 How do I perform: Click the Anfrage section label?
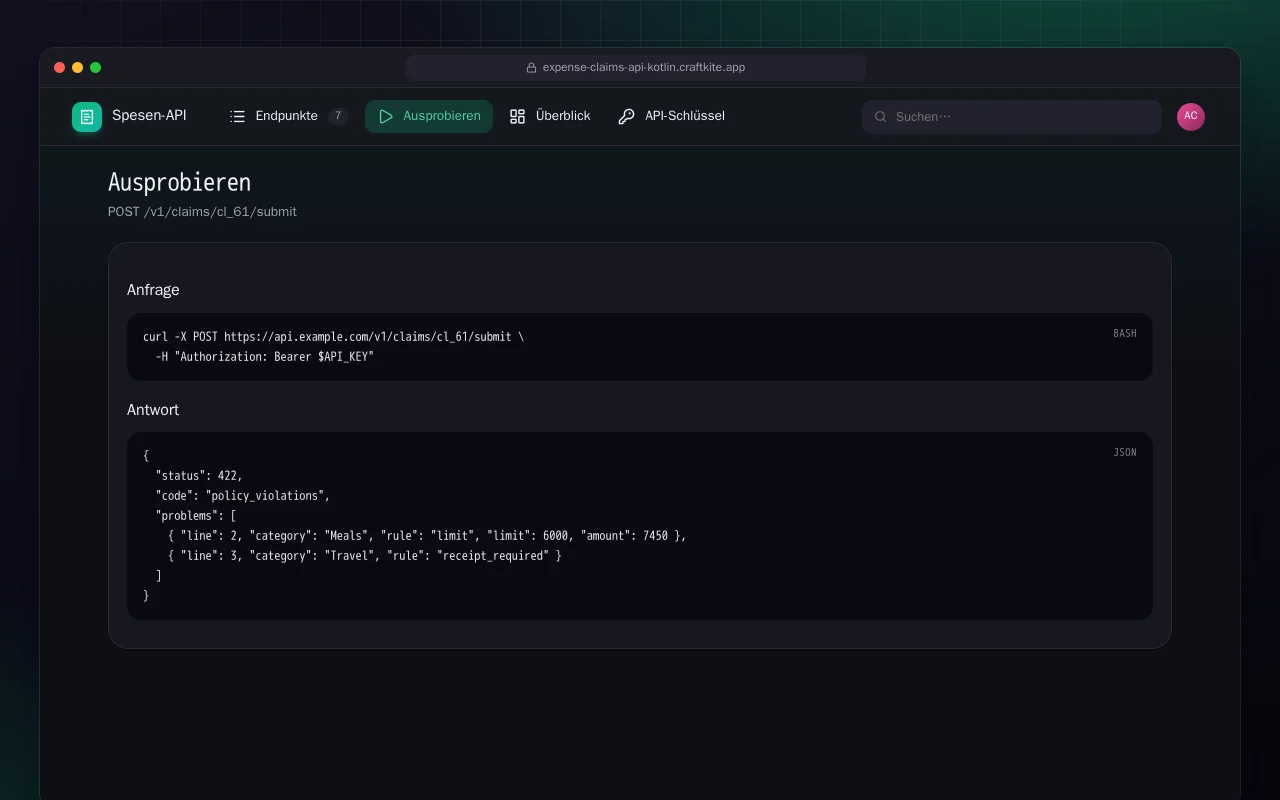click(153, 290)
